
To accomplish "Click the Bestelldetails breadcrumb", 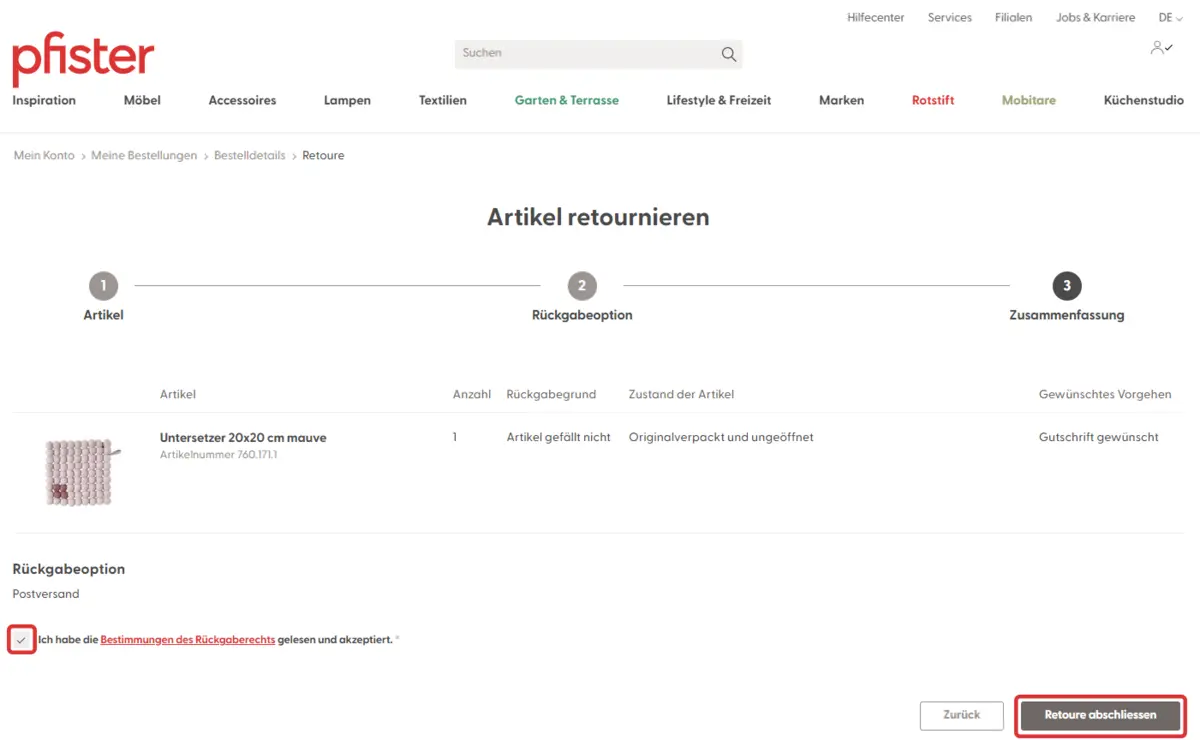I will pos(249,156).
